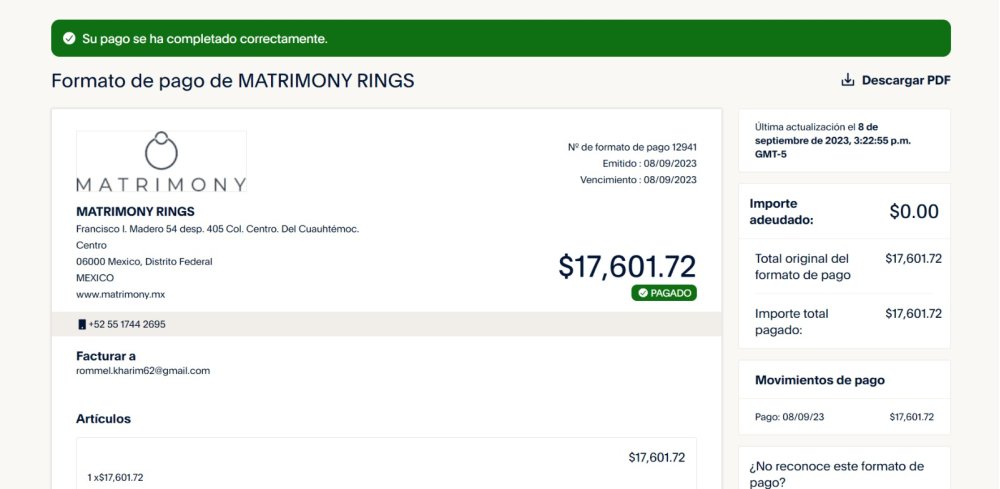Image resolution: width=1000 pixels, height=489 pixels.
Task: Click the email rommel.kharim62@gmail.com
Action: point(143,370)
